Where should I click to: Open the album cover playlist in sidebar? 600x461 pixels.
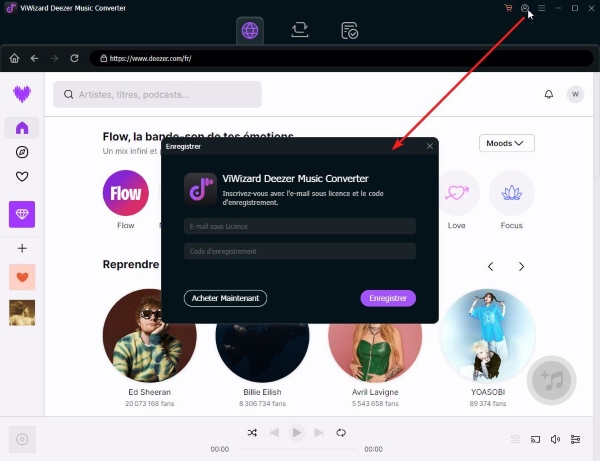point(22,313)
